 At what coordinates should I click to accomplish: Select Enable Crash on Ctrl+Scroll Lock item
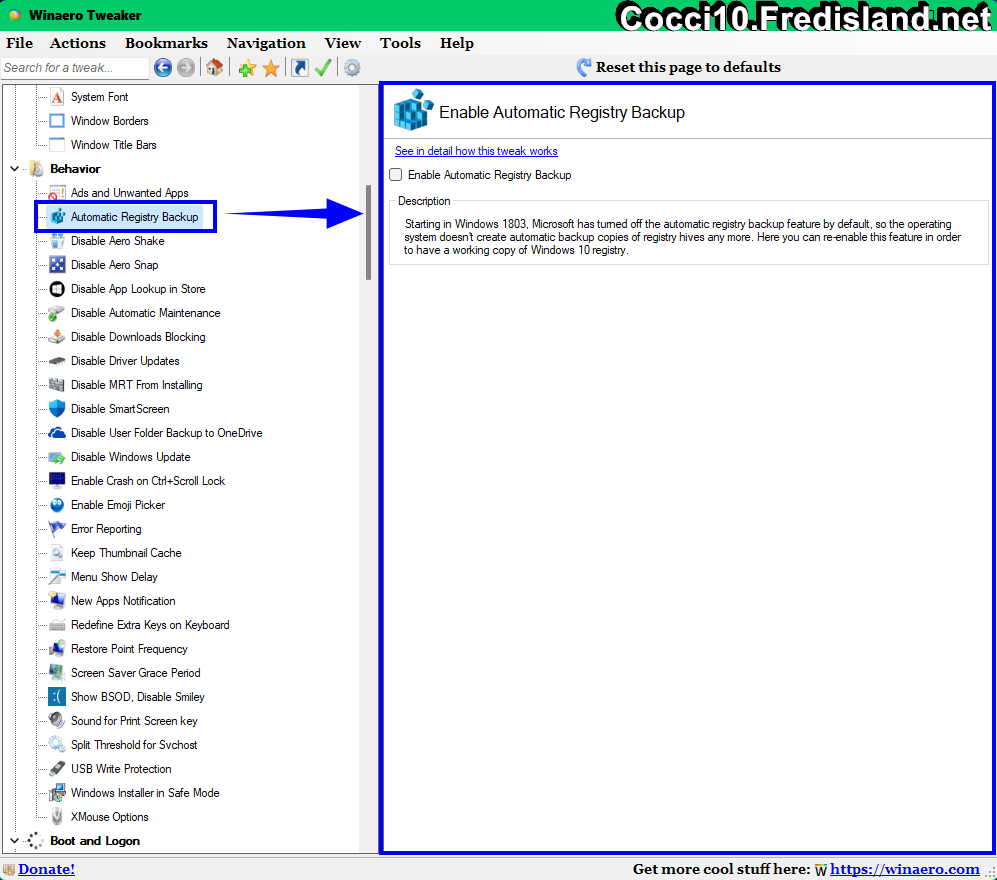[148, 481]
